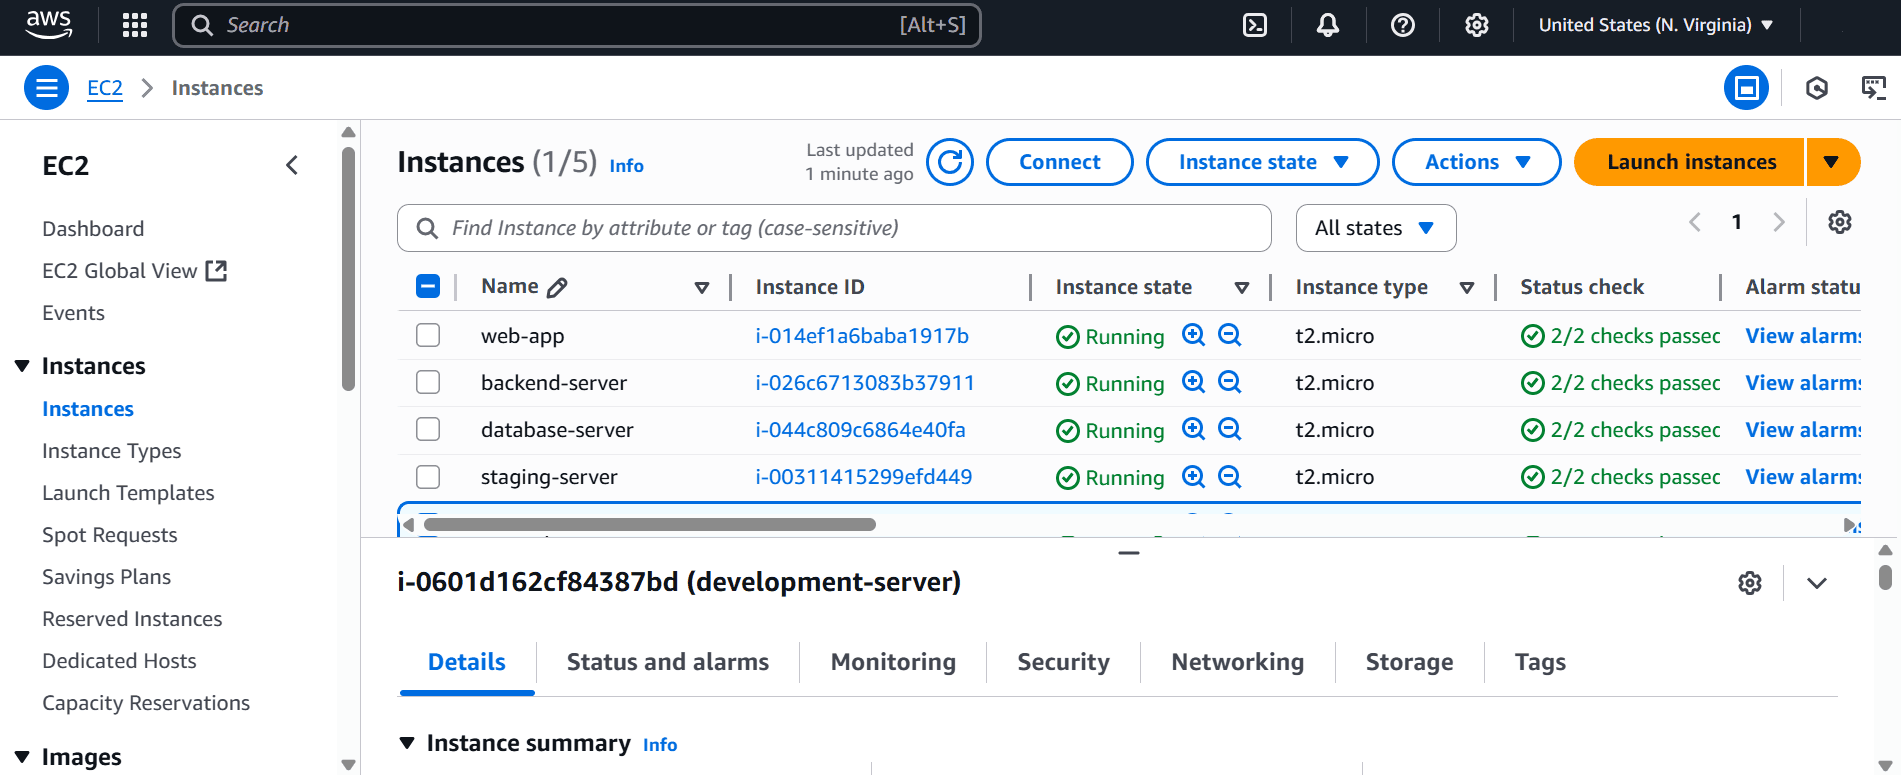
Task: Click zoom-in filter icon for database-server row
Action: click(1193, 429)
